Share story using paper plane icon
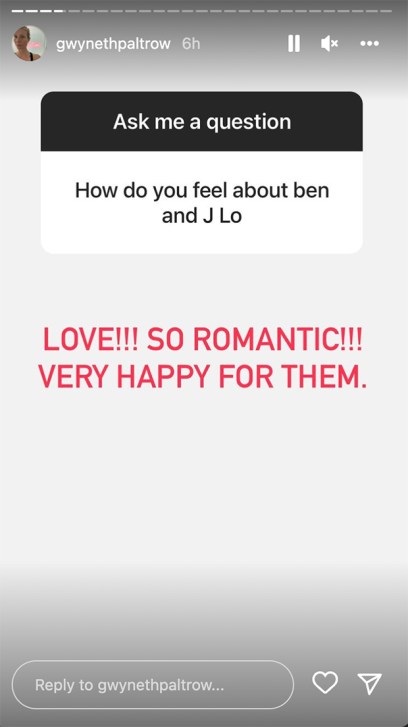408x727 pixels. click(x=370, y=683)
